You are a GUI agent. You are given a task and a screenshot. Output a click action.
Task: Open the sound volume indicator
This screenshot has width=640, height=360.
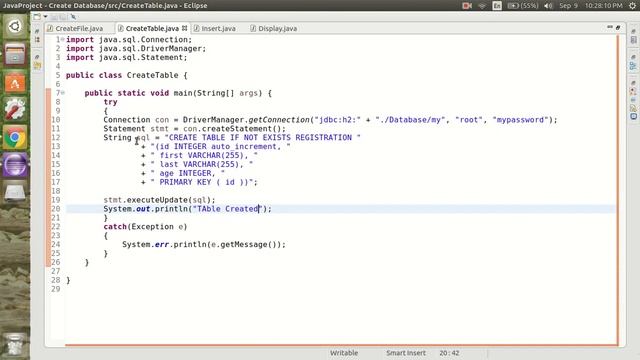click(548, 5)
